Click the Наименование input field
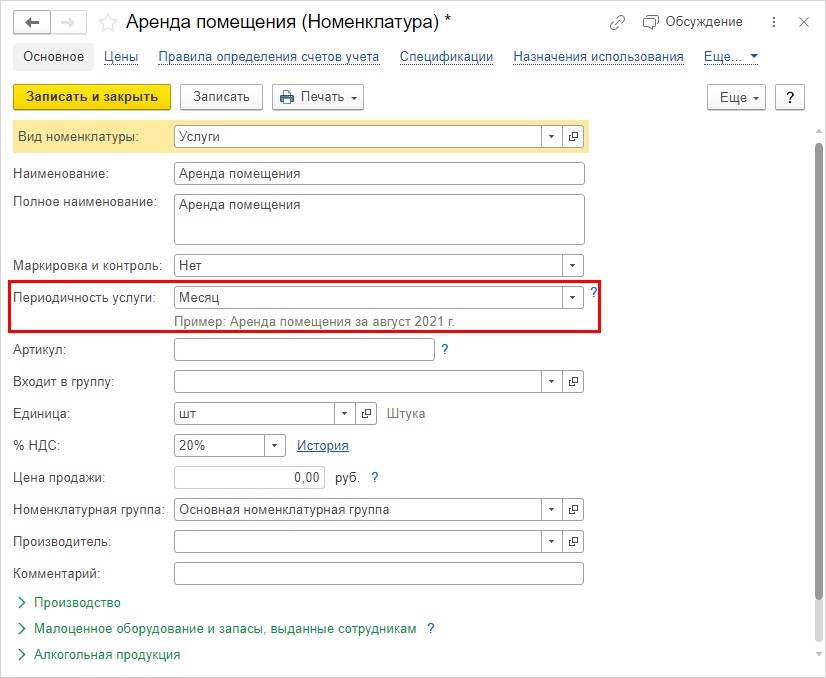Screen dimensions: 826x678 379,174
